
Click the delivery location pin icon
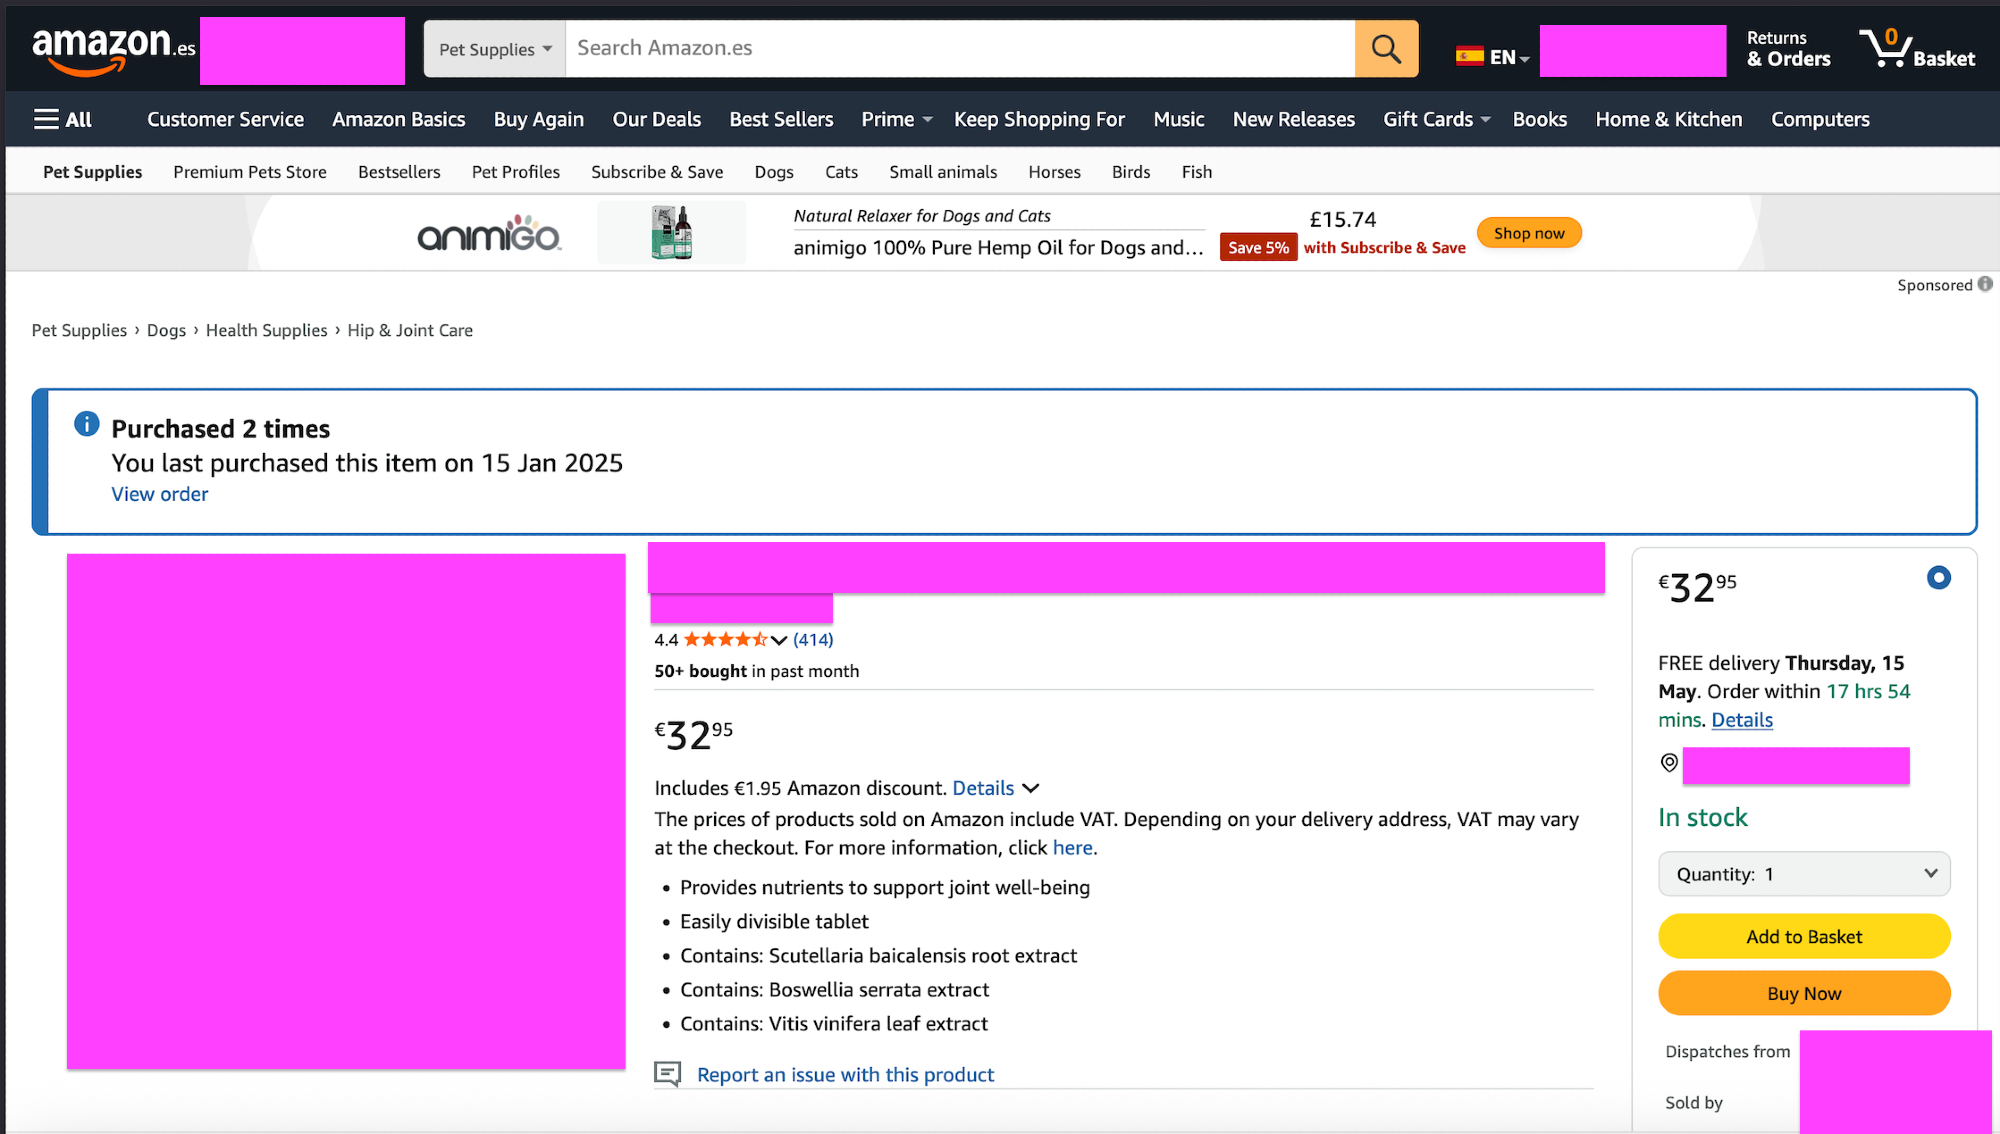pos(1669,763)
